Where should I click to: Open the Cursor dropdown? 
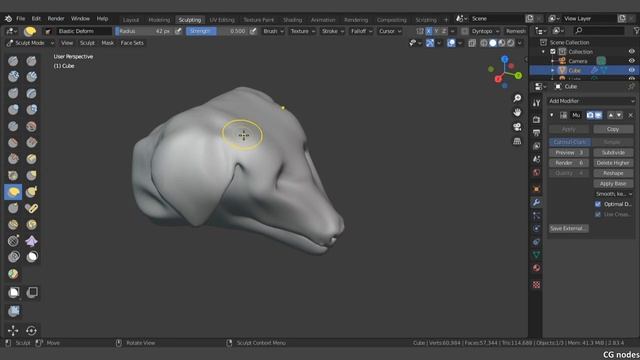pos(390,31)
